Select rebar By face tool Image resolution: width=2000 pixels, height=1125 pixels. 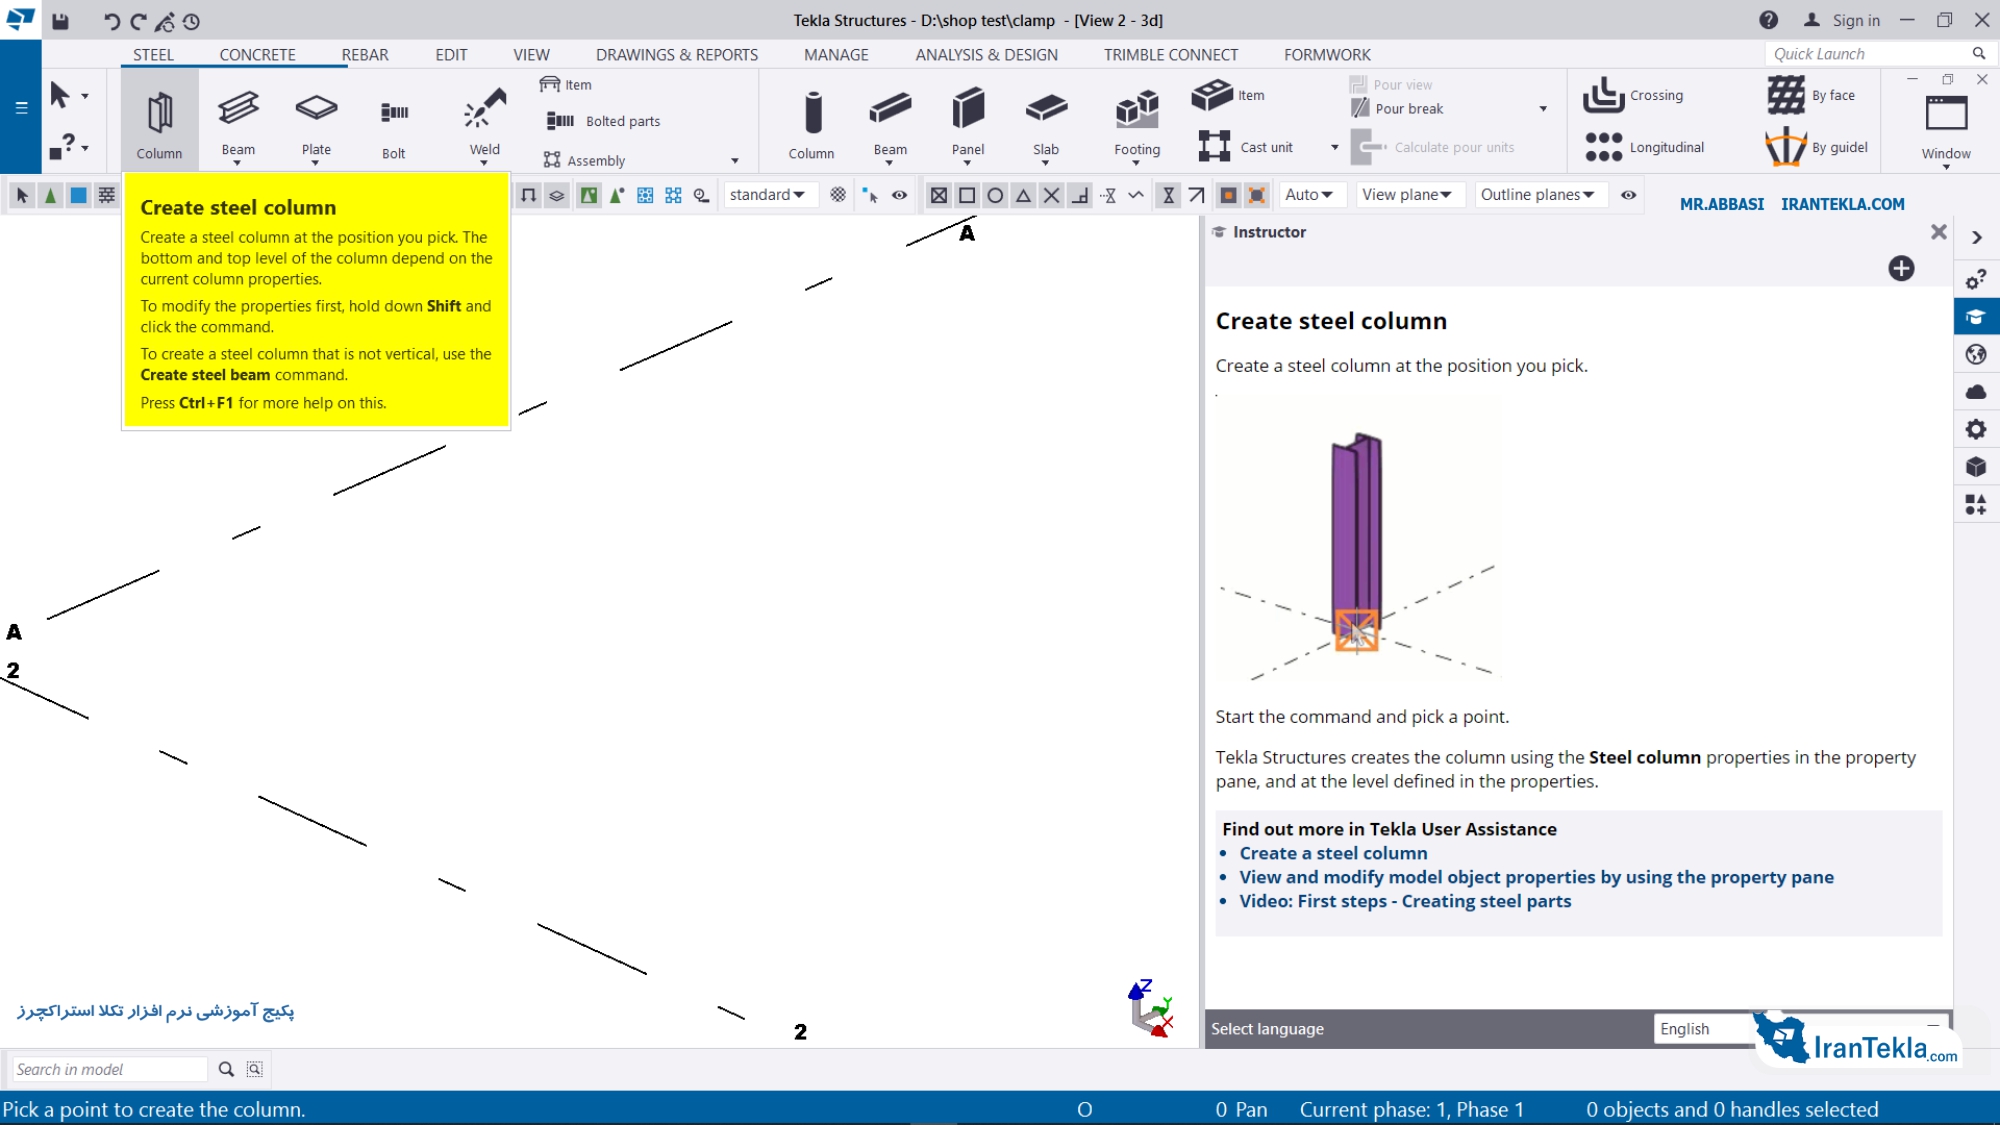coord(1811,95)
